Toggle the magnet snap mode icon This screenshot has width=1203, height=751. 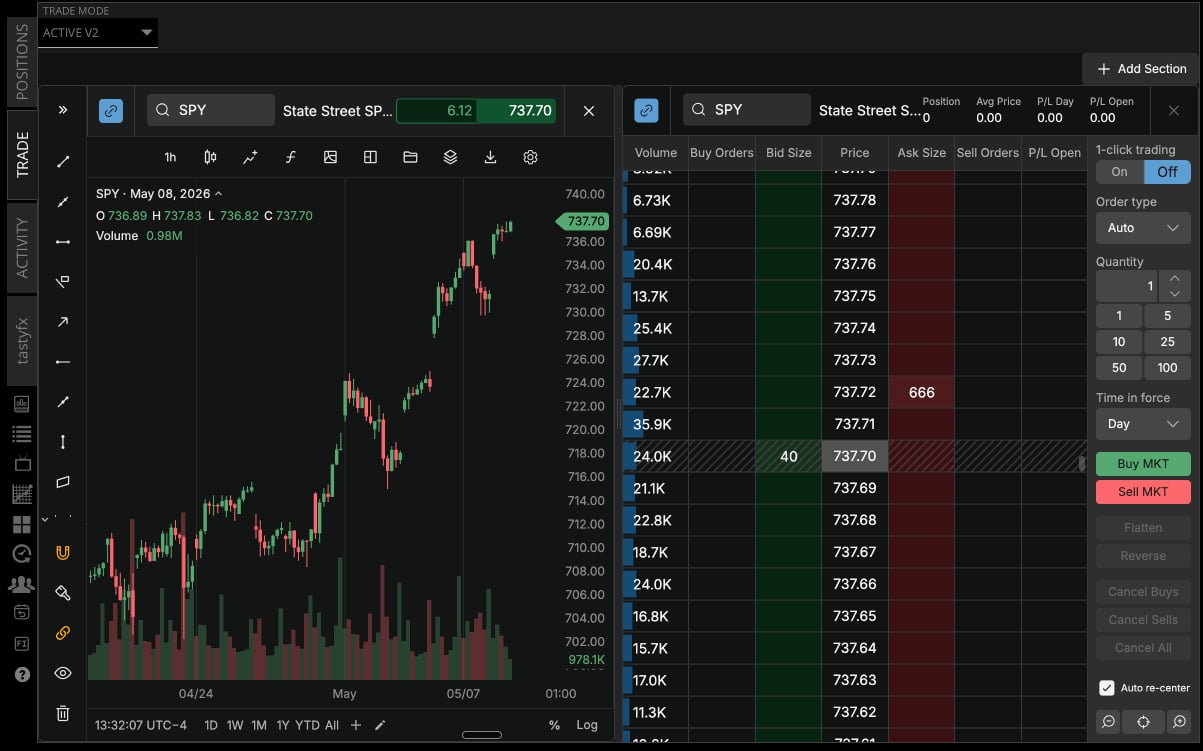pos(63,552)
